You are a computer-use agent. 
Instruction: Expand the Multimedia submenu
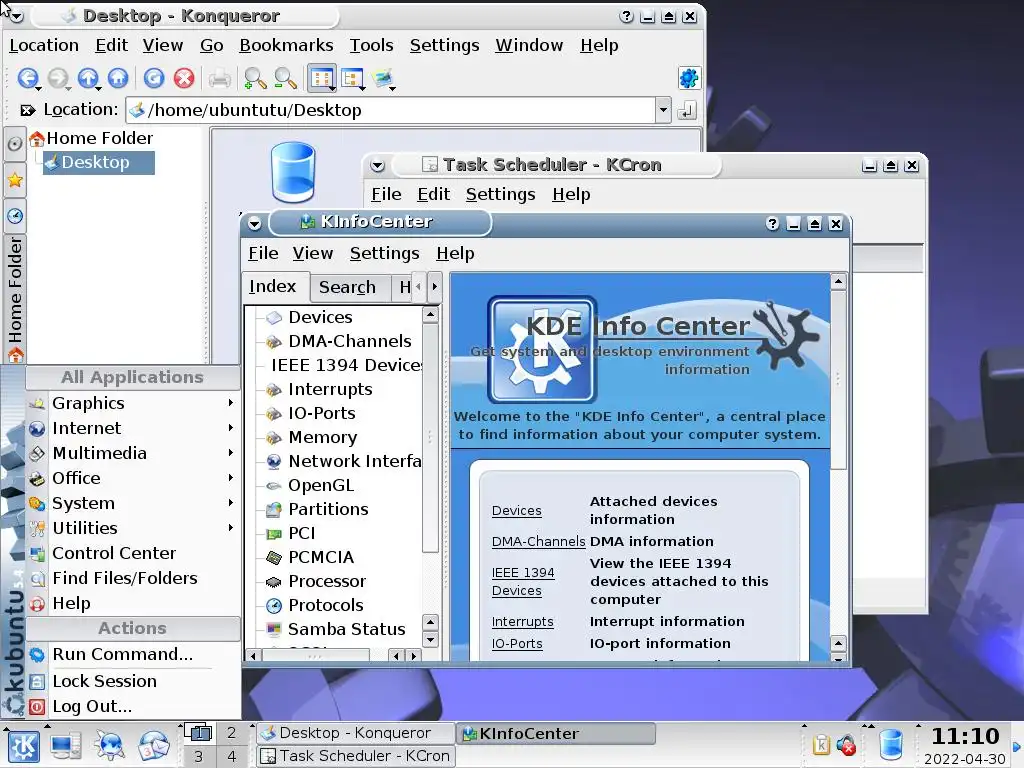133,453
